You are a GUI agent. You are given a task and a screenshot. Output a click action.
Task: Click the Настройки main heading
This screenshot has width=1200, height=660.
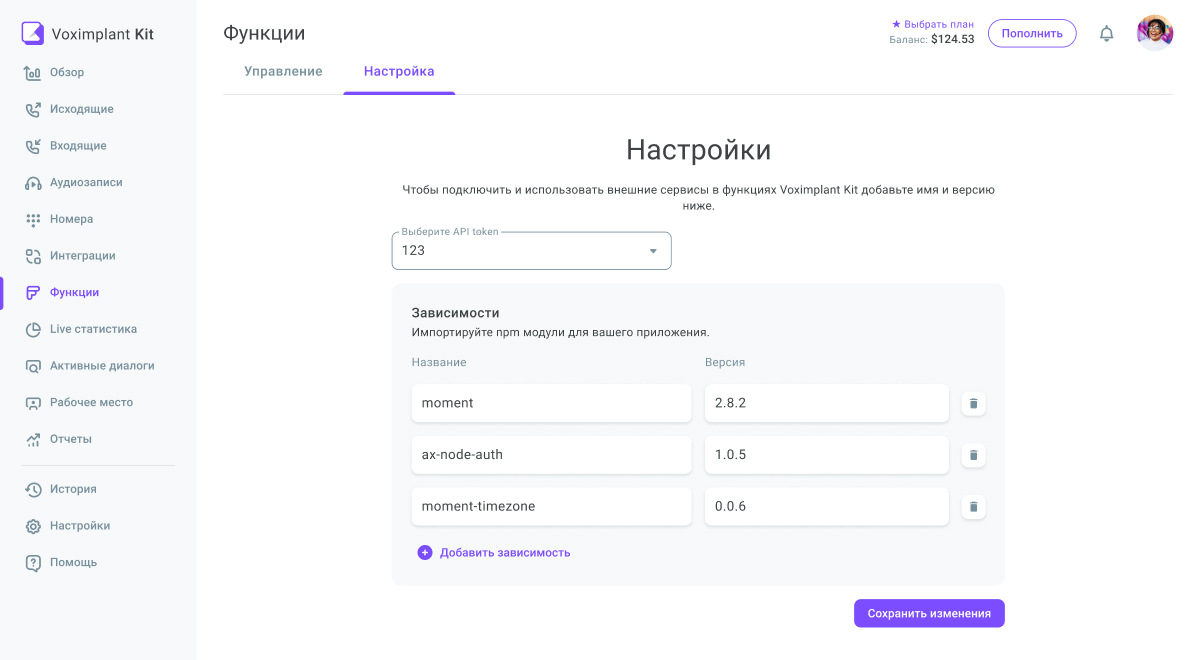pyautogui.click(x=698, y=150)
